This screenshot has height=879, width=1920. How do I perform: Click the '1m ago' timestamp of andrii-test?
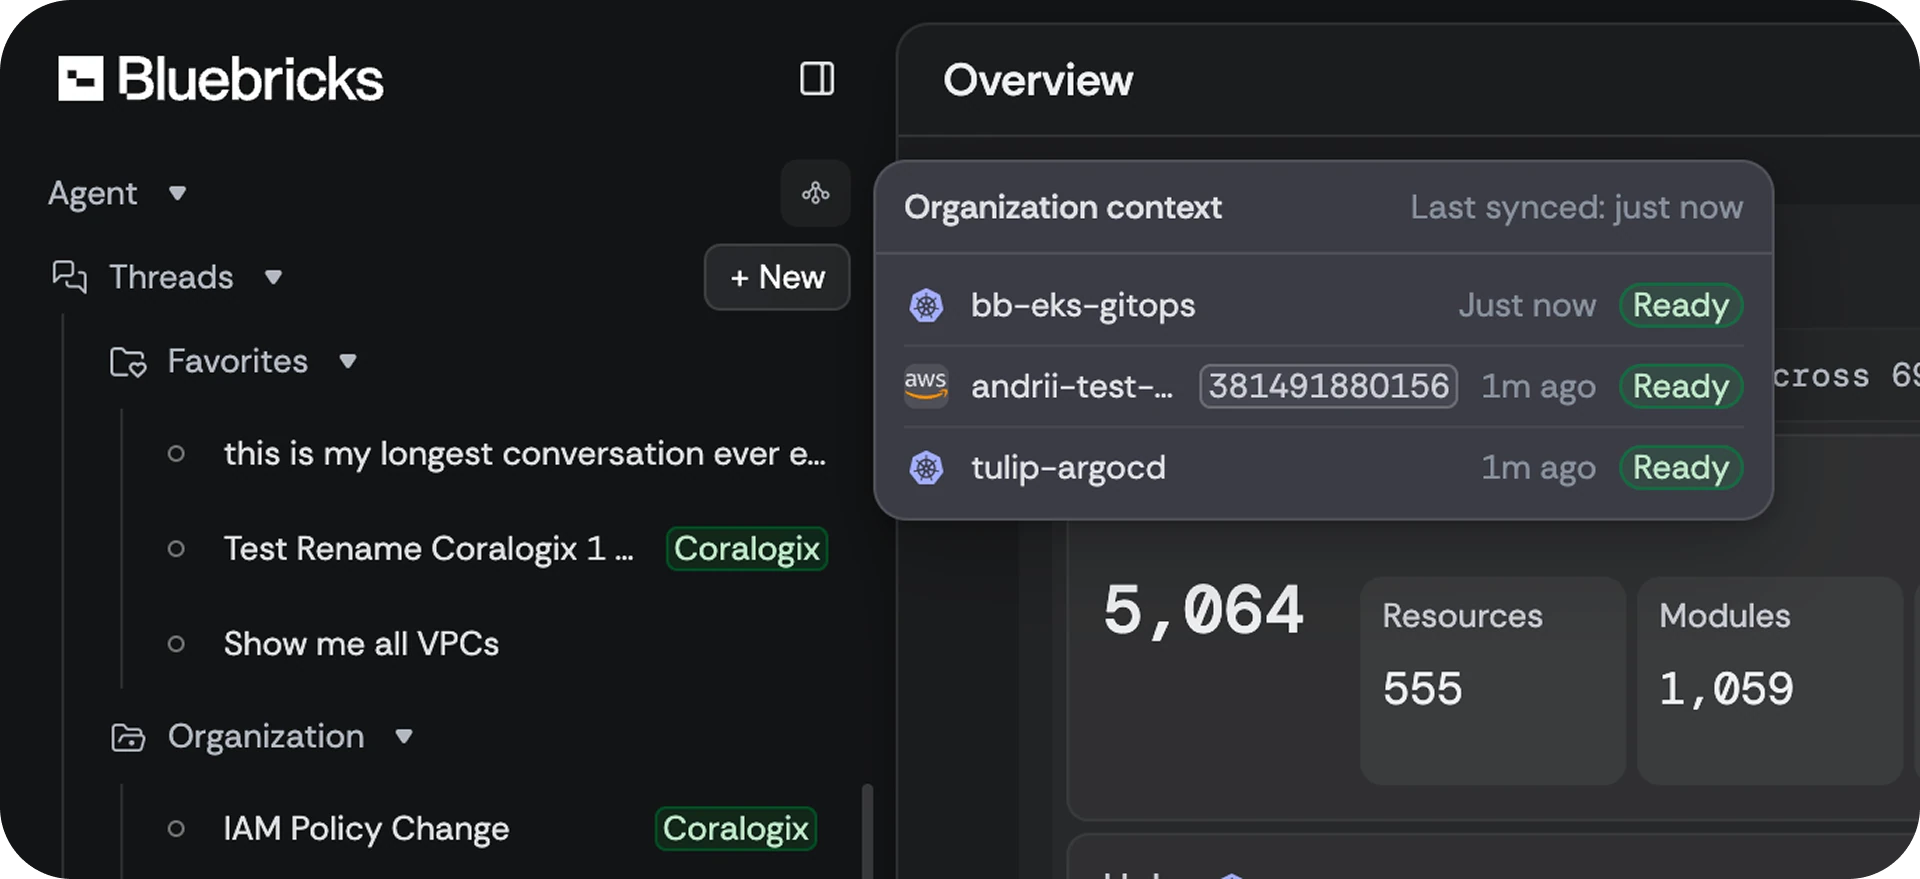pyautogui.click(x=1538, y=386)
